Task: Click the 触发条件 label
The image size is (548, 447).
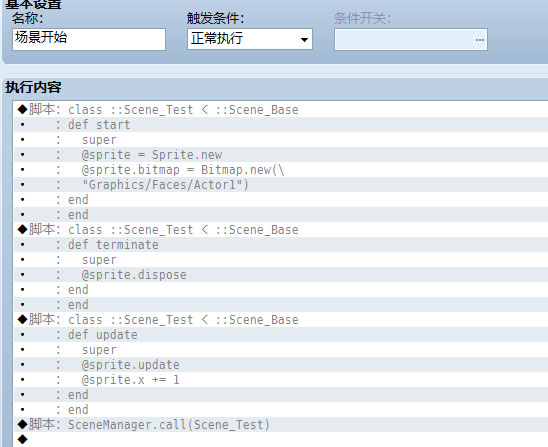Action: [x=215, y=18]
